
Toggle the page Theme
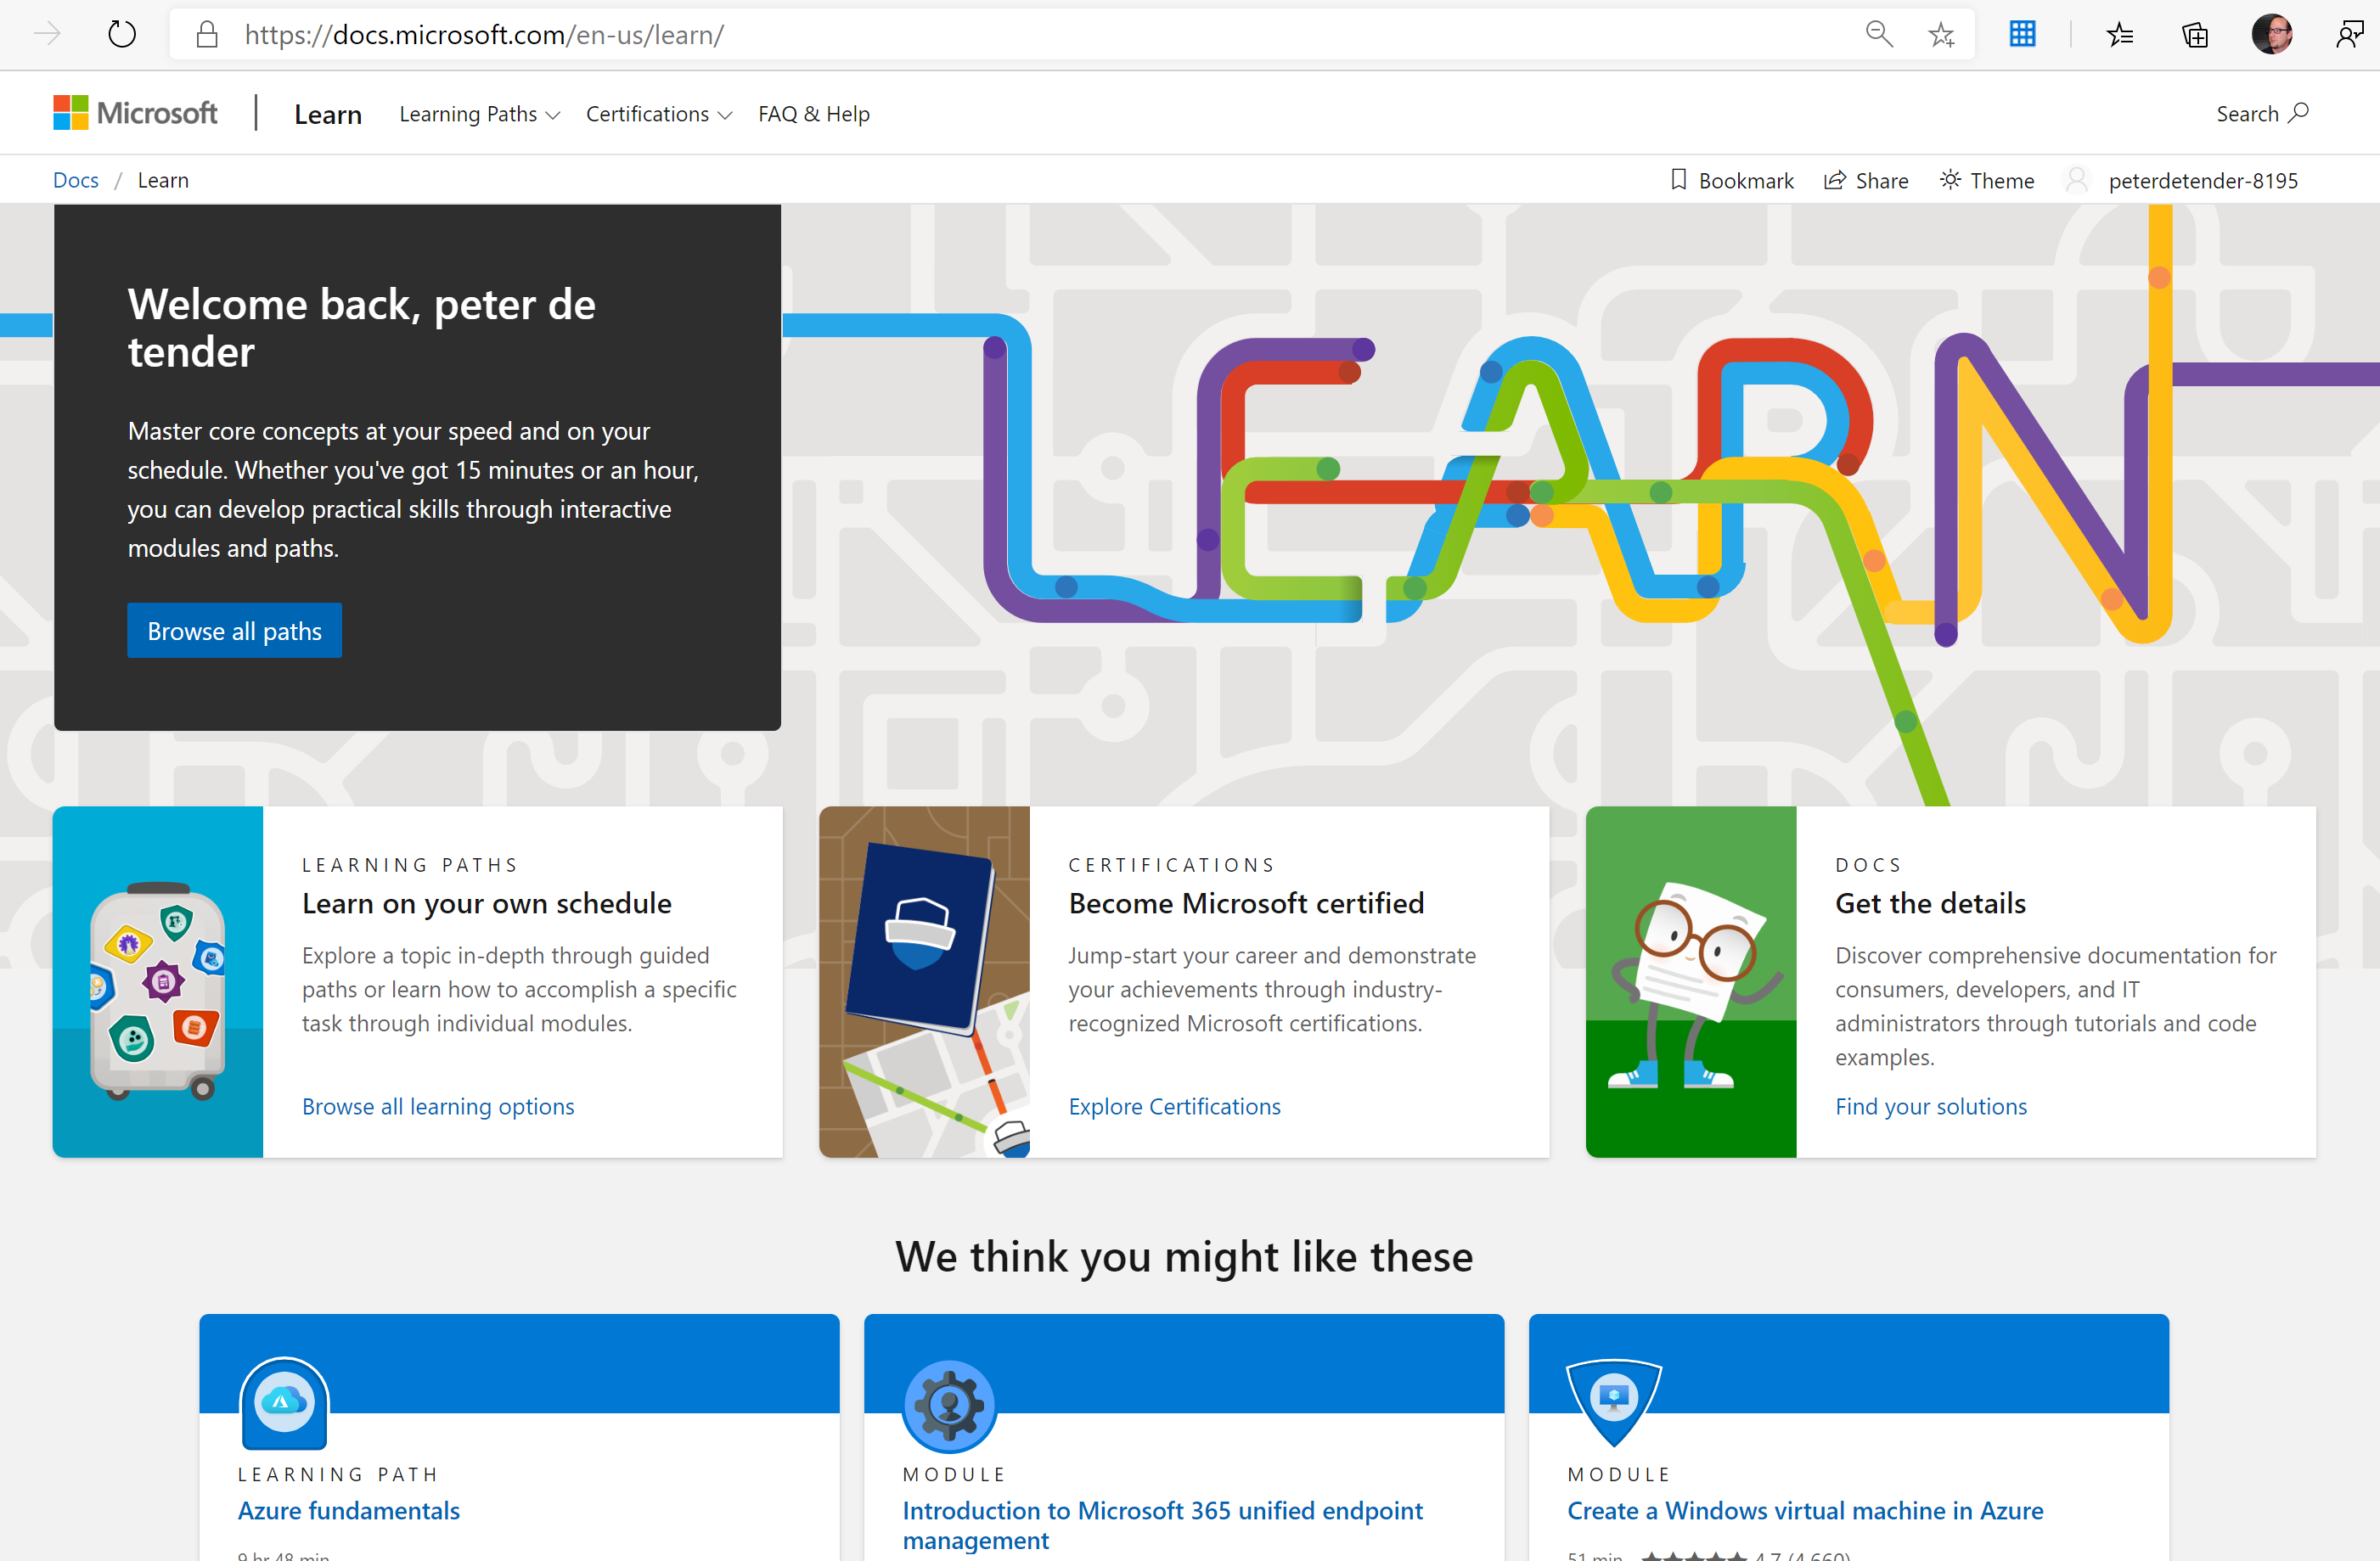(1986, 180)
